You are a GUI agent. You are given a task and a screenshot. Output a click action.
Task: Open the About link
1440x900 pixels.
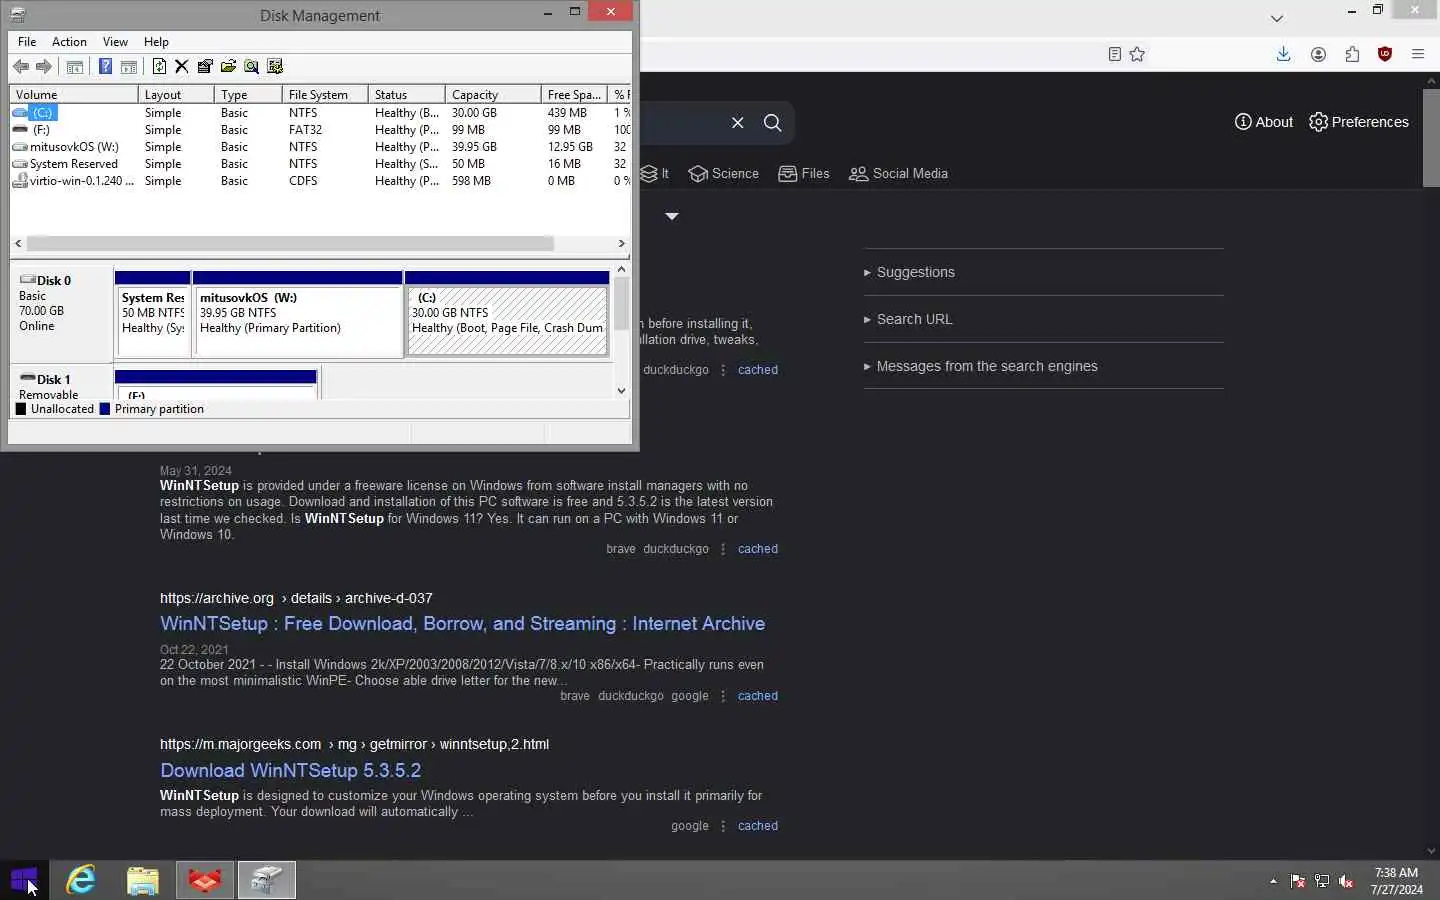[1263, 122]
